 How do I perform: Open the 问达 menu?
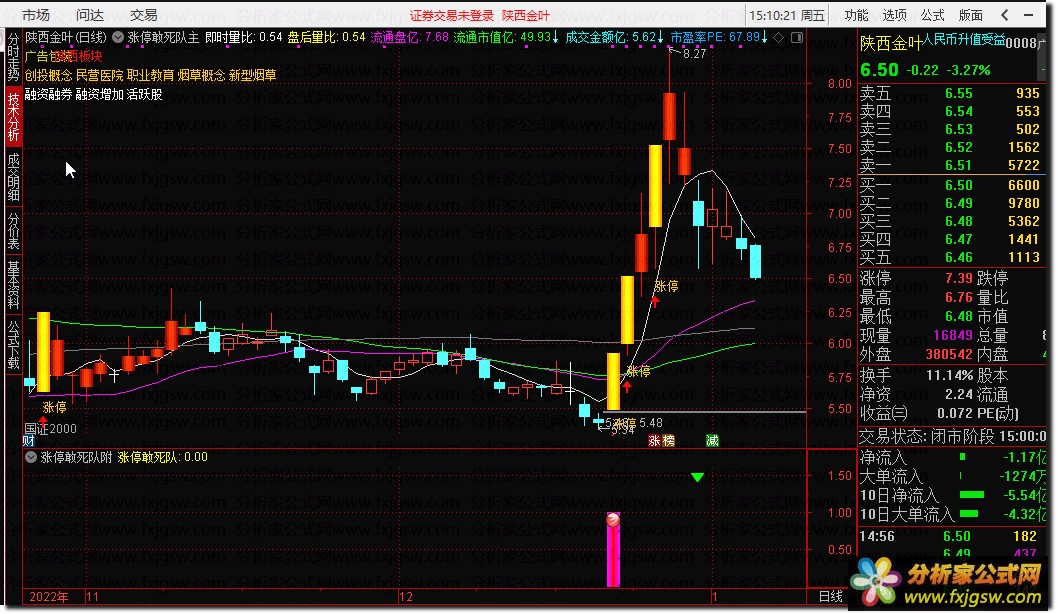90,15
